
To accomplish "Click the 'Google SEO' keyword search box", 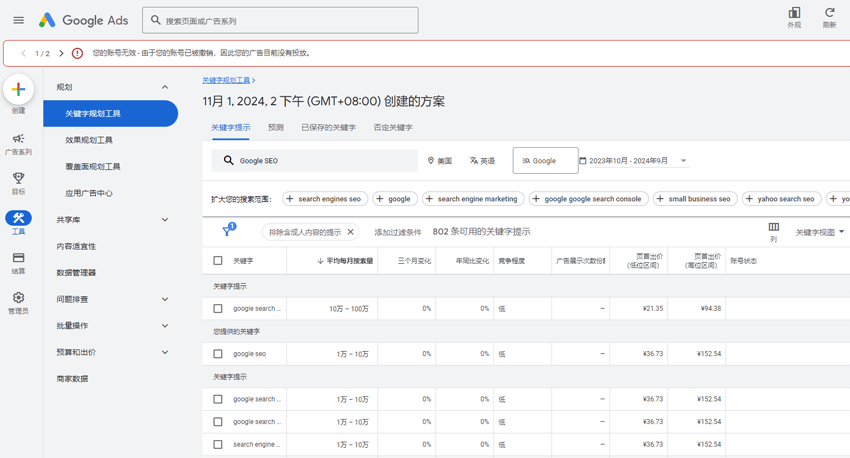I will point(314,161).
